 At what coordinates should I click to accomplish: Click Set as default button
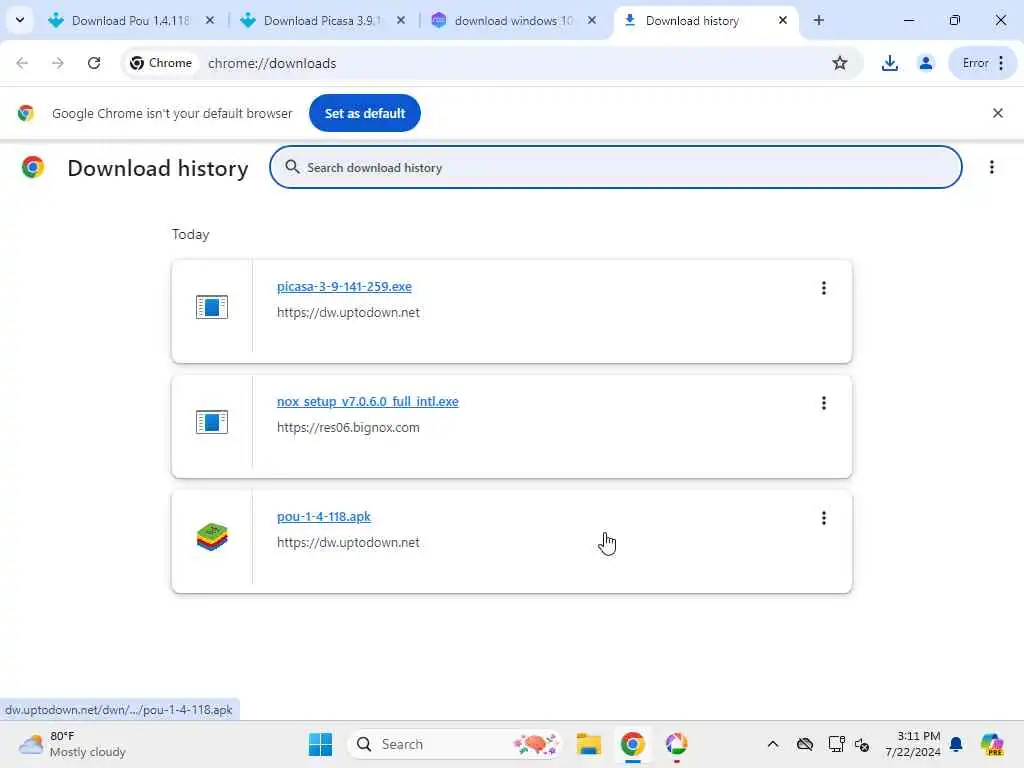(x=364, y=113)
